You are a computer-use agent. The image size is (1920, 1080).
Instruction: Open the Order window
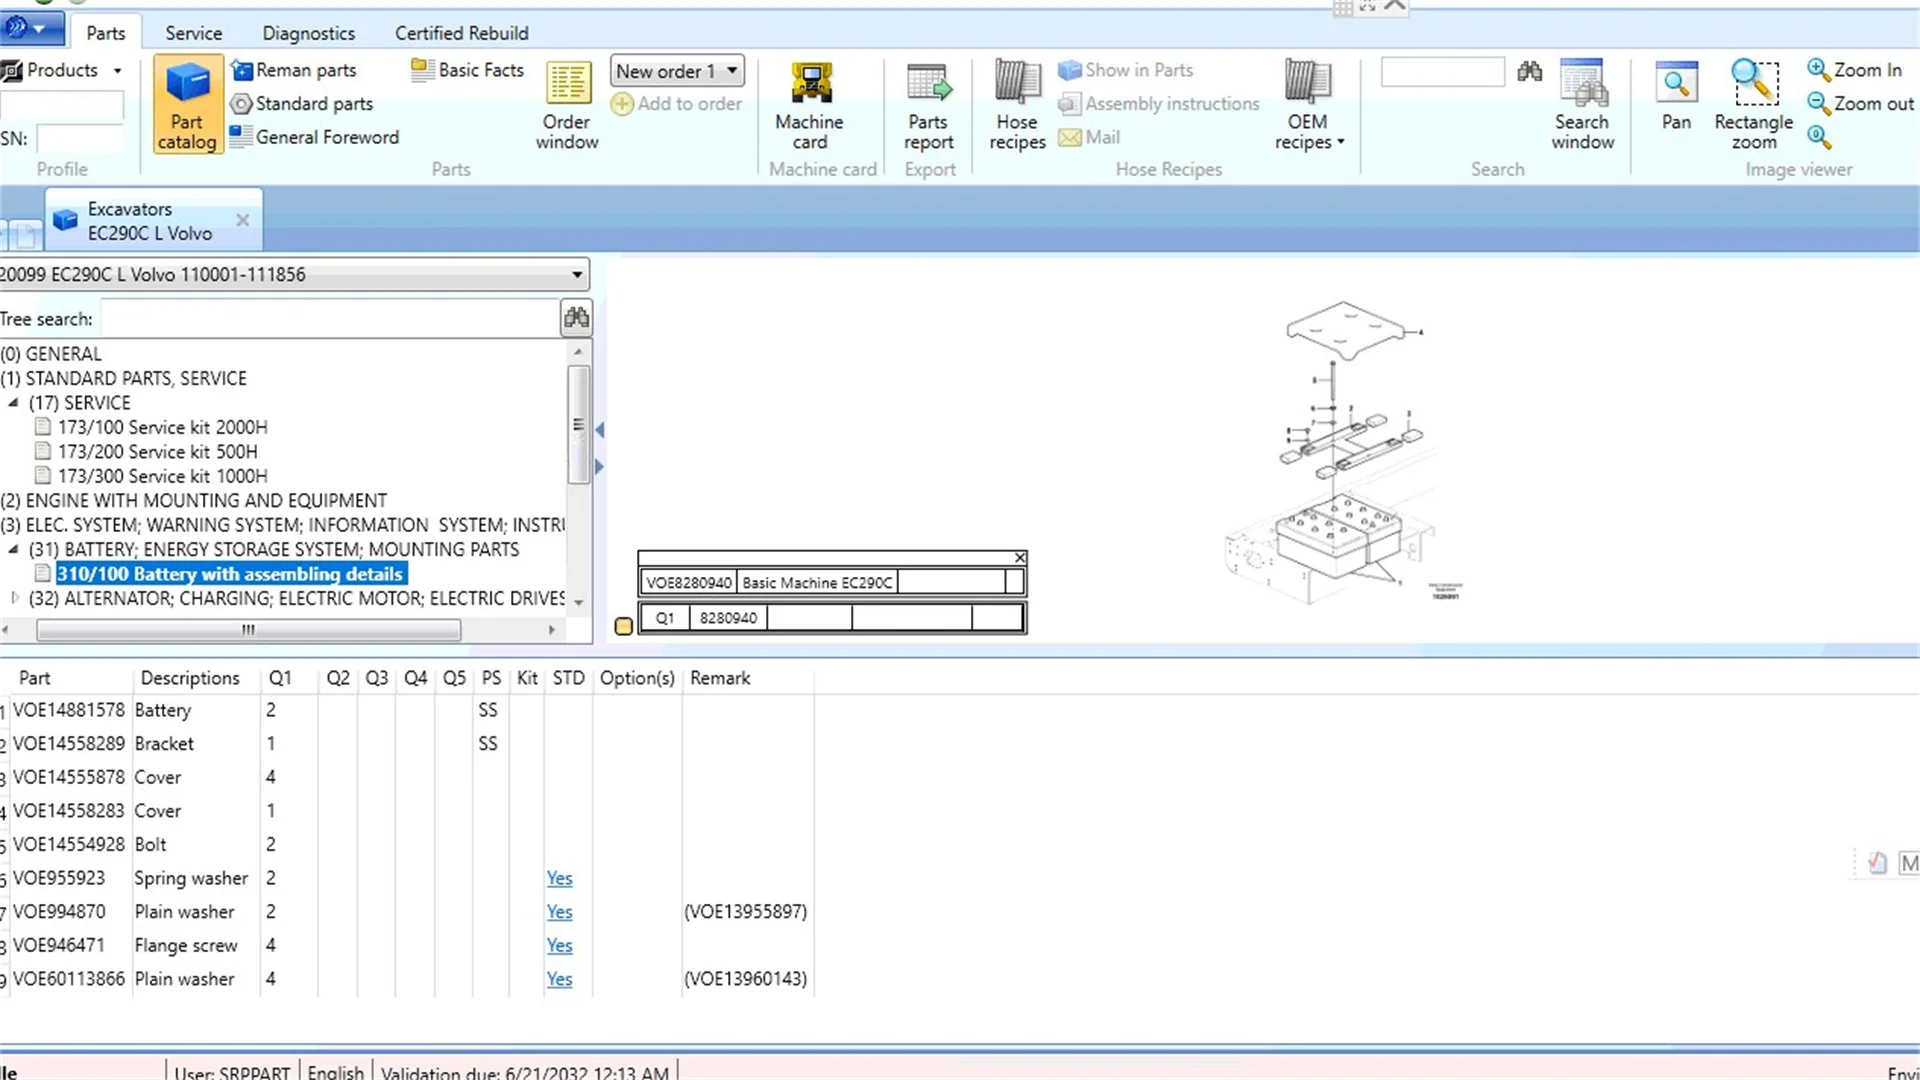pyautogui.click(x=567, y=106)
